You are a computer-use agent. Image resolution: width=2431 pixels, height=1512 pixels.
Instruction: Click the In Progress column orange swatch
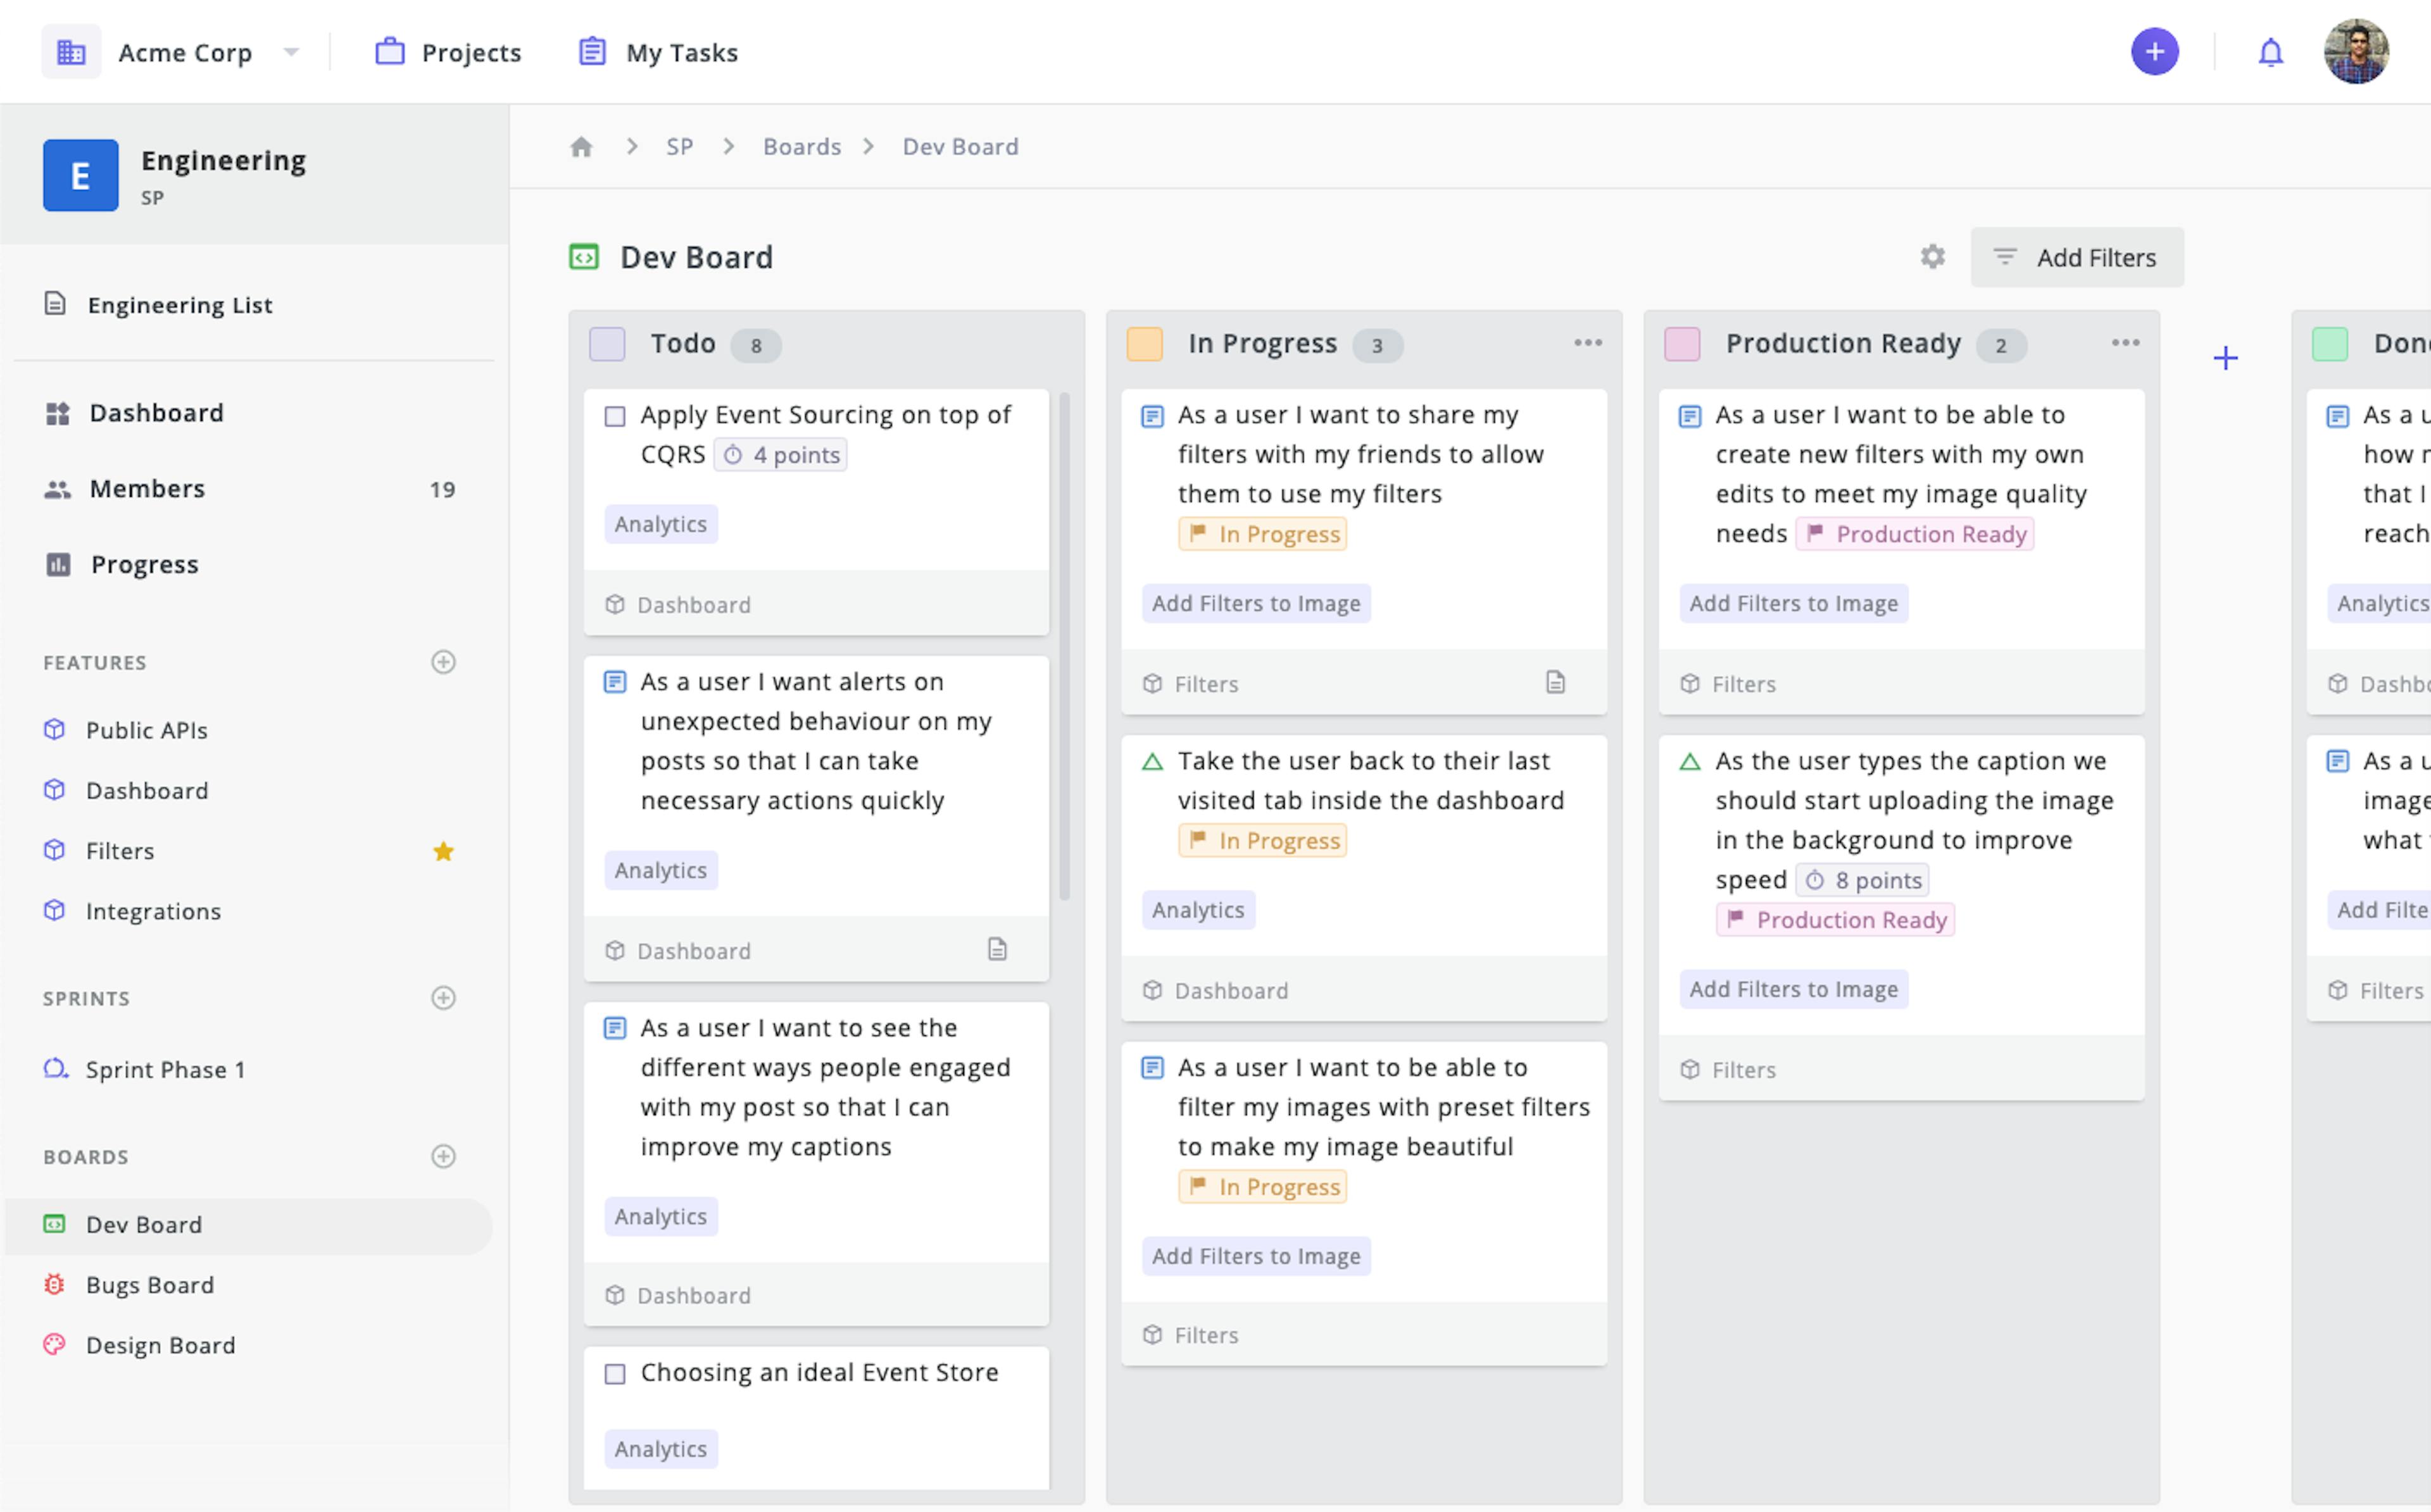click(1144, 344)
